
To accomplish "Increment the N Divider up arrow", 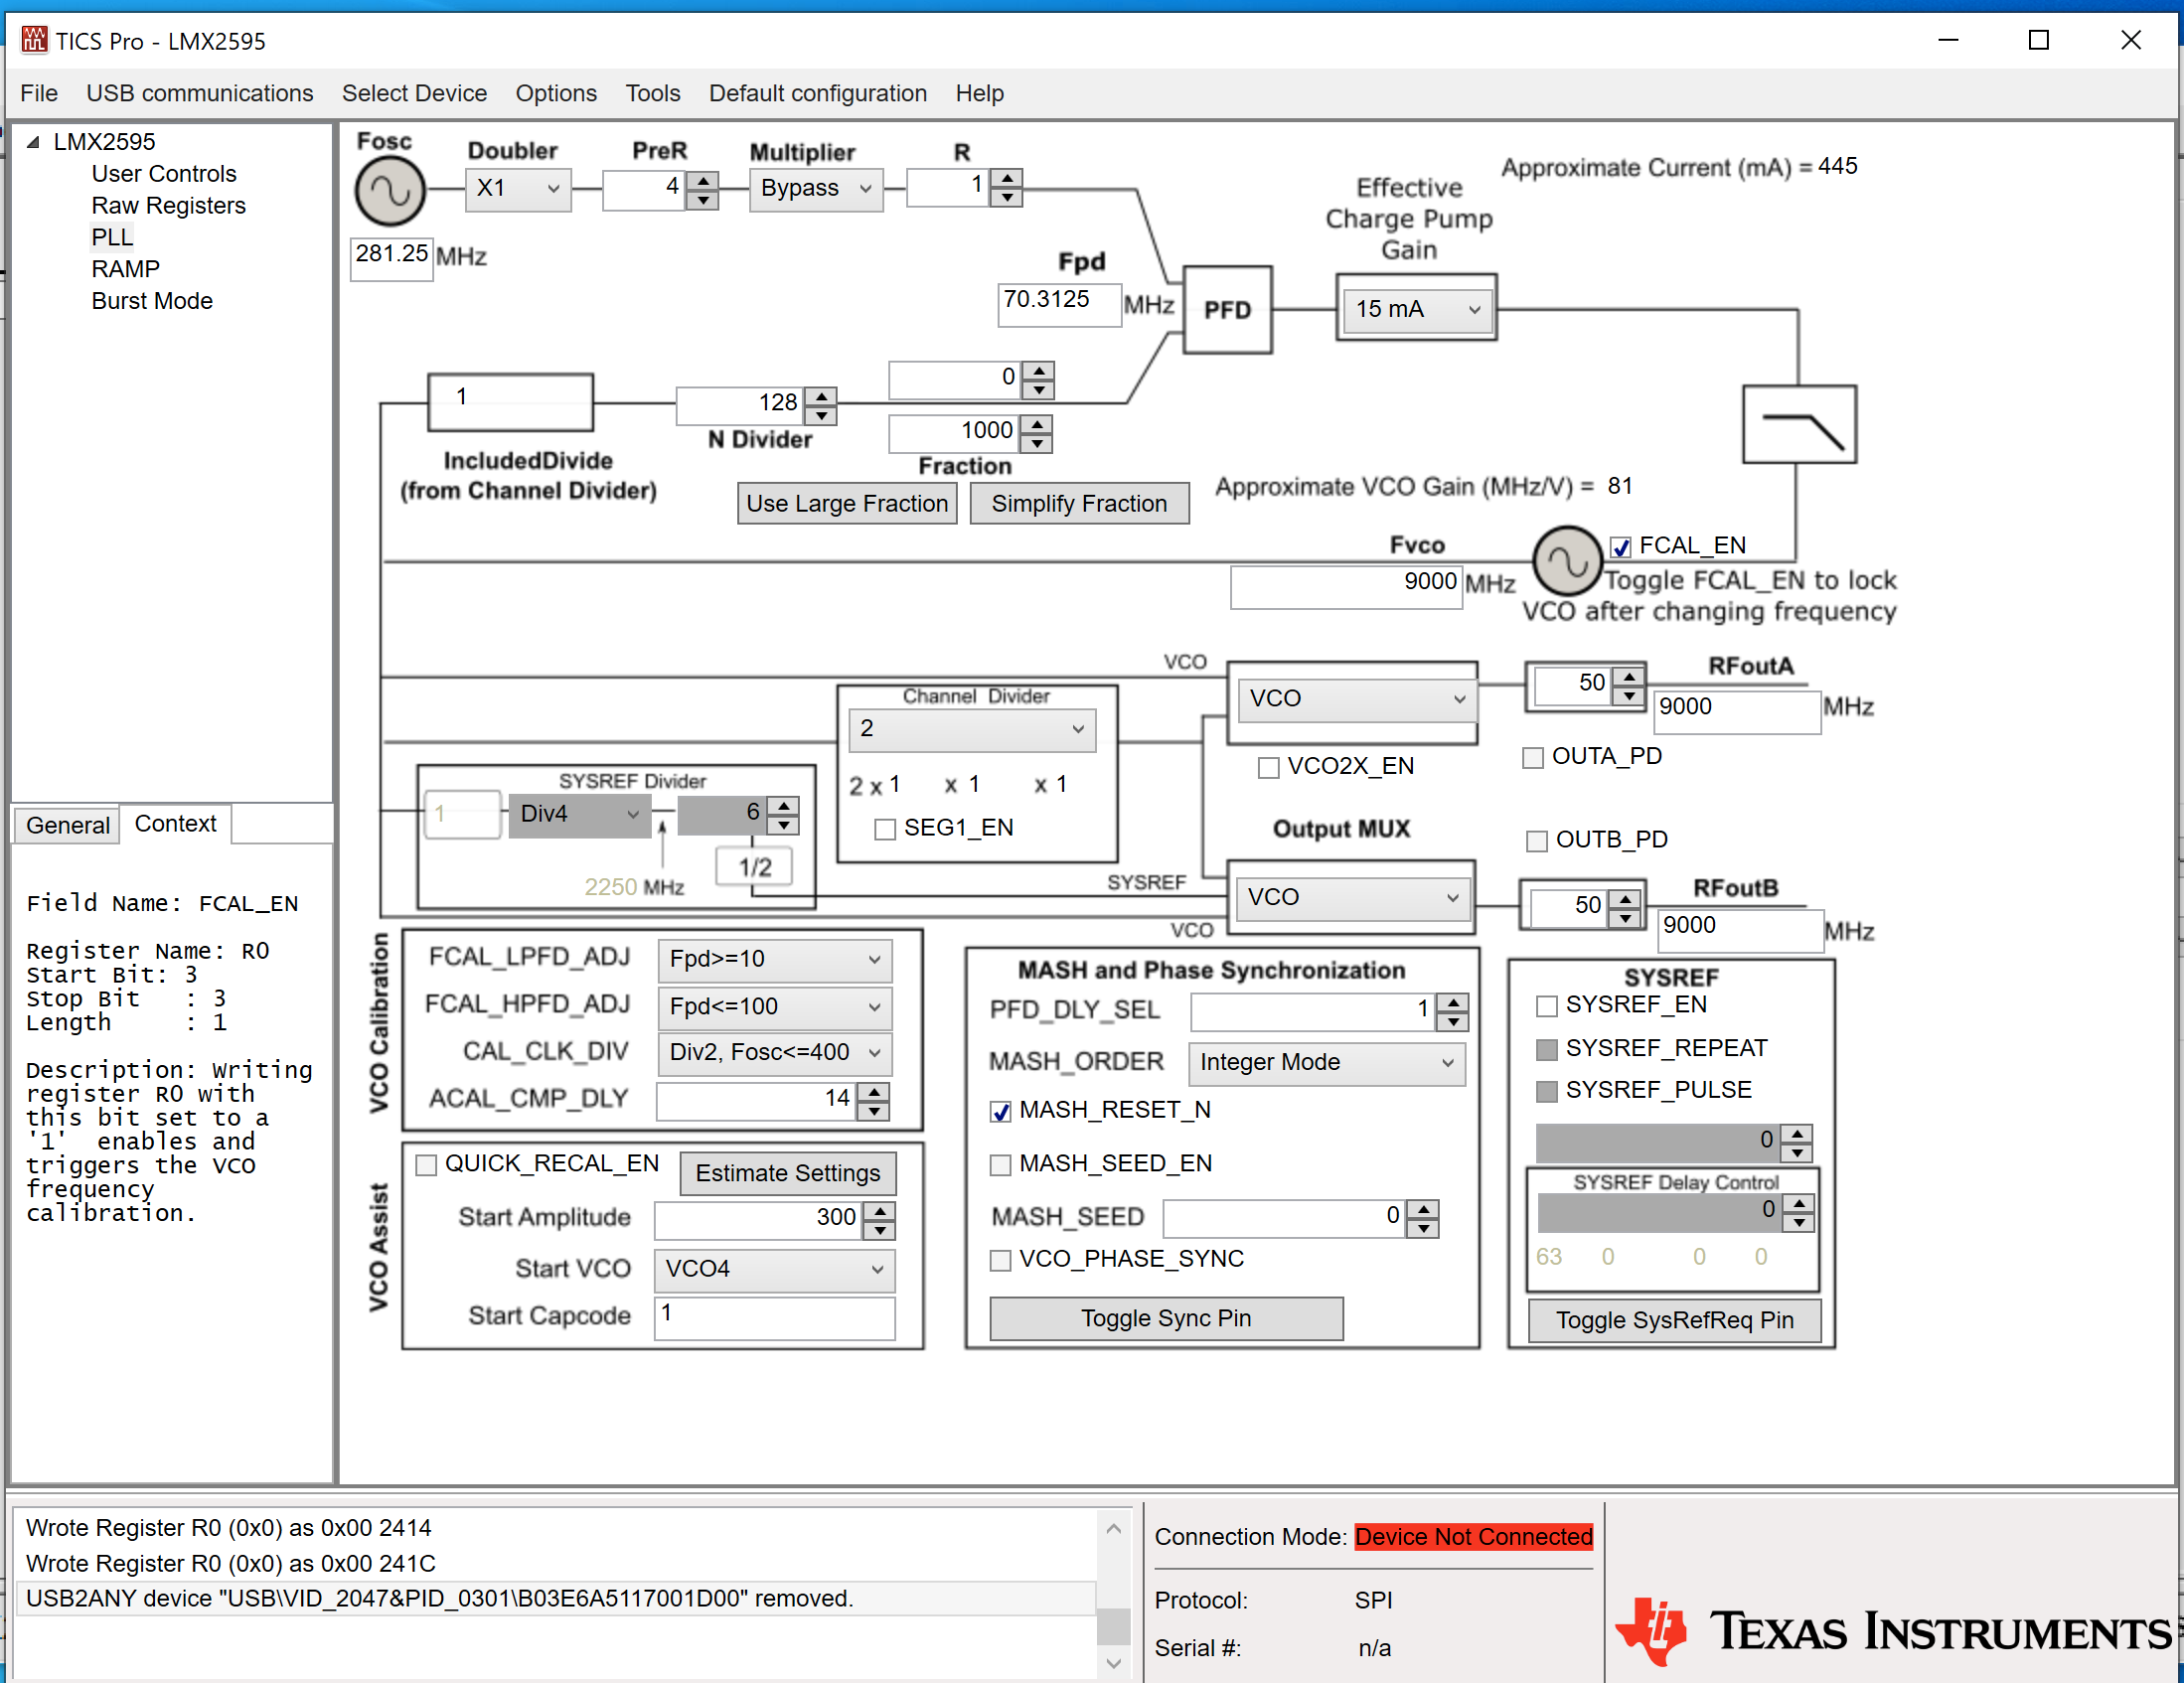I will [x=821, y=396].
